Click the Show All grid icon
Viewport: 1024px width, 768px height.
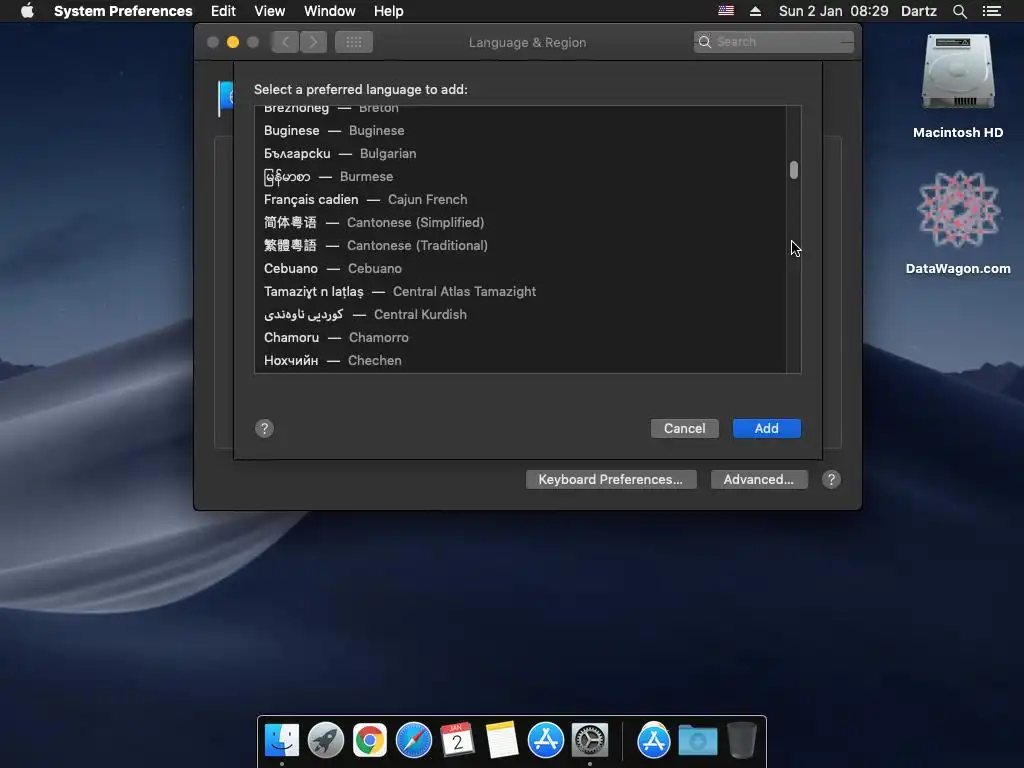click(354, 42)
